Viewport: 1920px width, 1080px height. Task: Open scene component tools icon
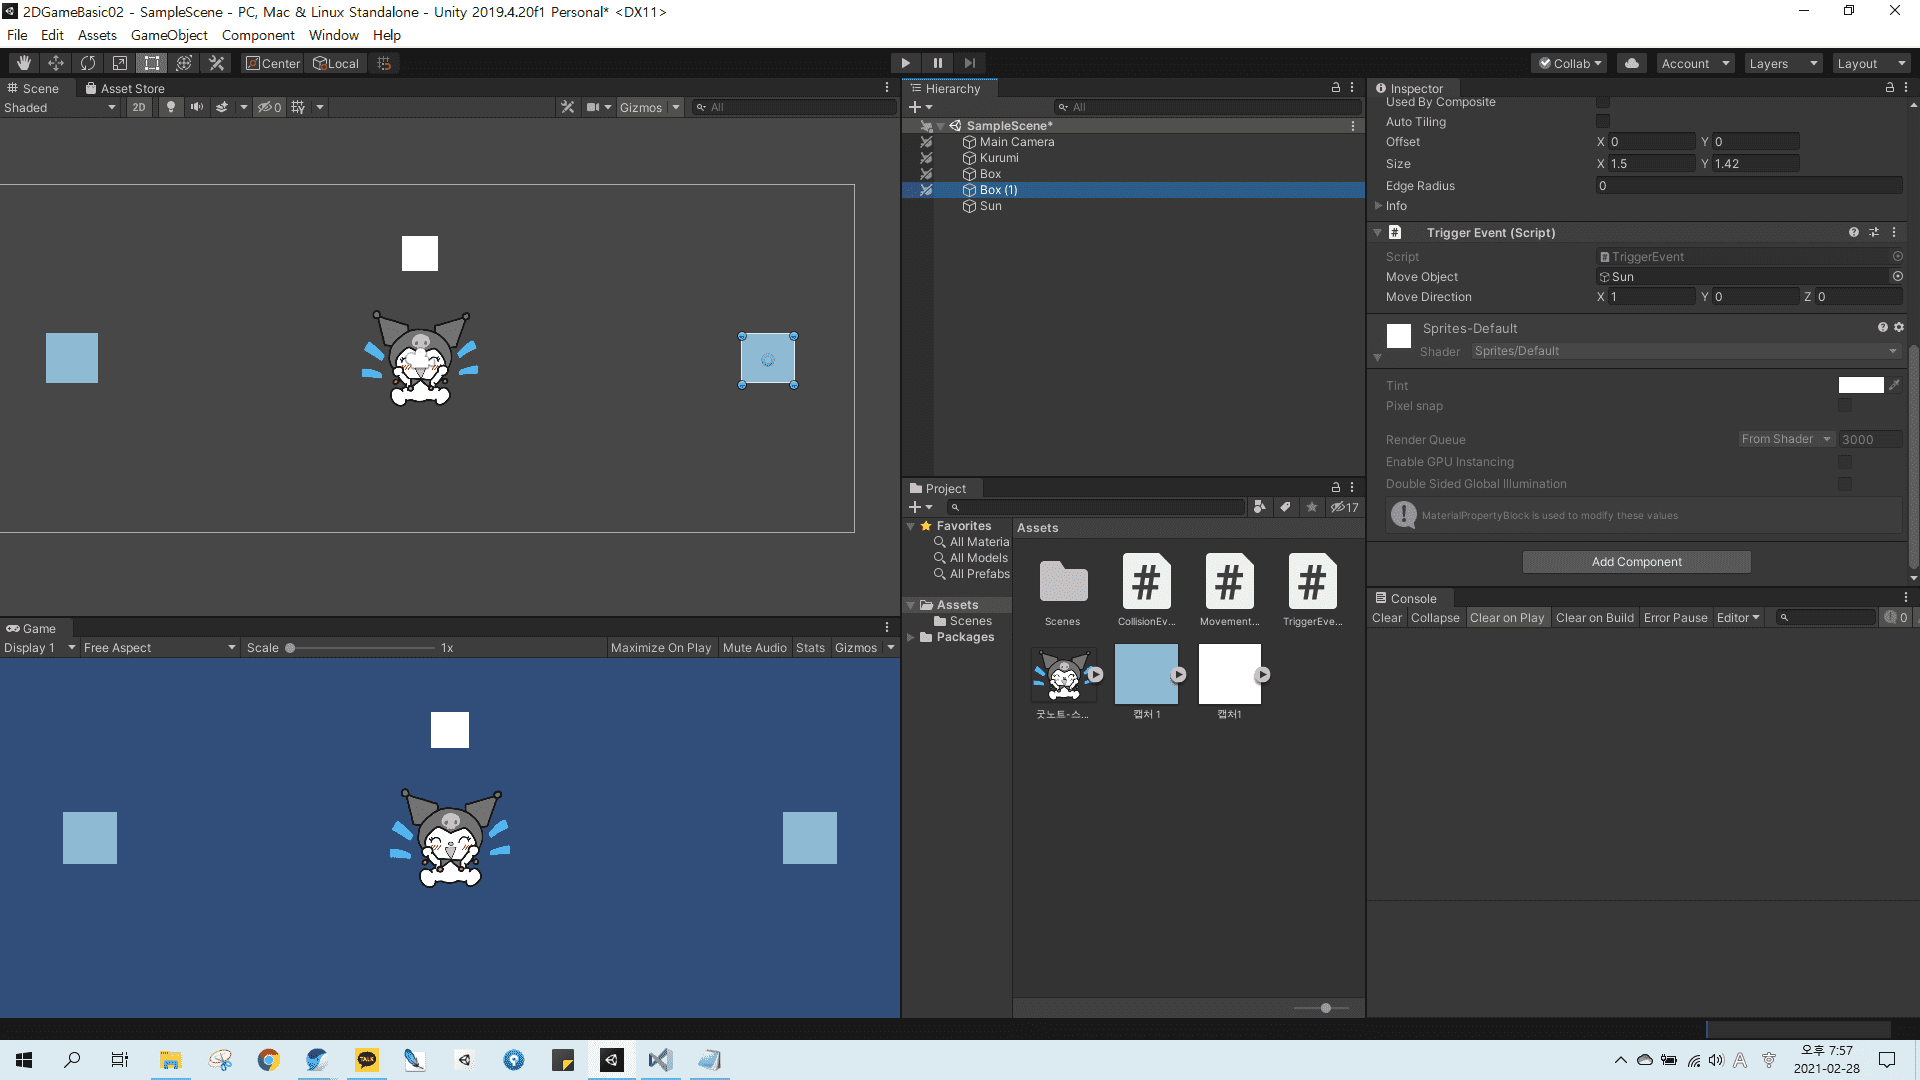tap(567, 107)
